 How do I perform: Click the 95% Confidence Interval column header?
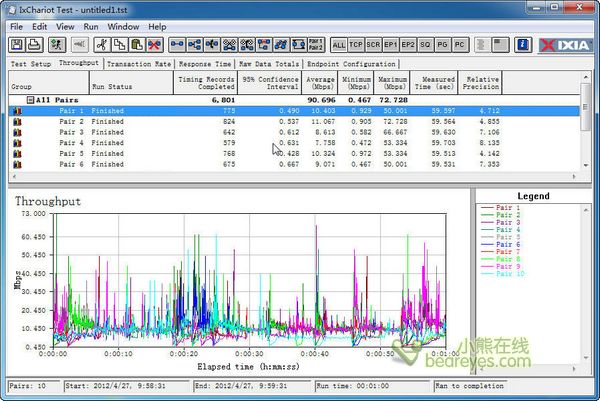click(270, 83)
